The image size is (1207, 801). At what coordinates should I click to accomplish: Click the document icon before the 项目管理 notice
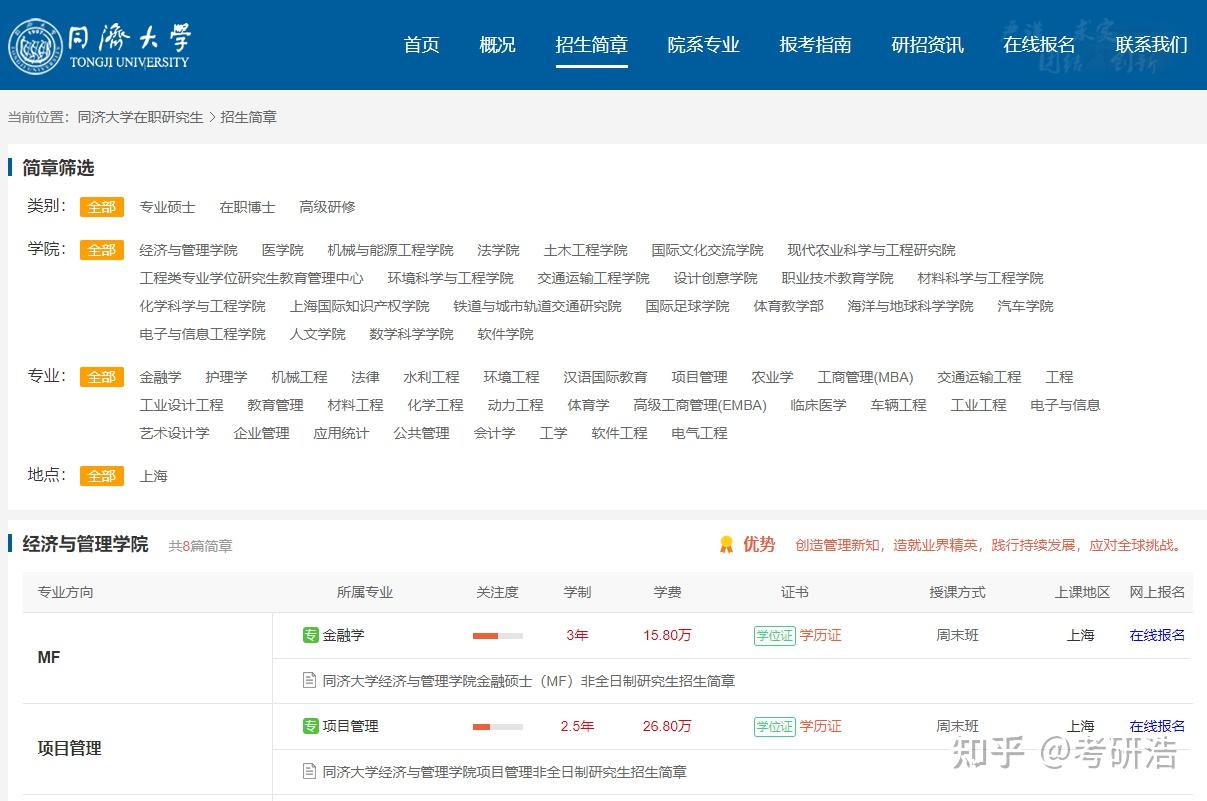309,771
